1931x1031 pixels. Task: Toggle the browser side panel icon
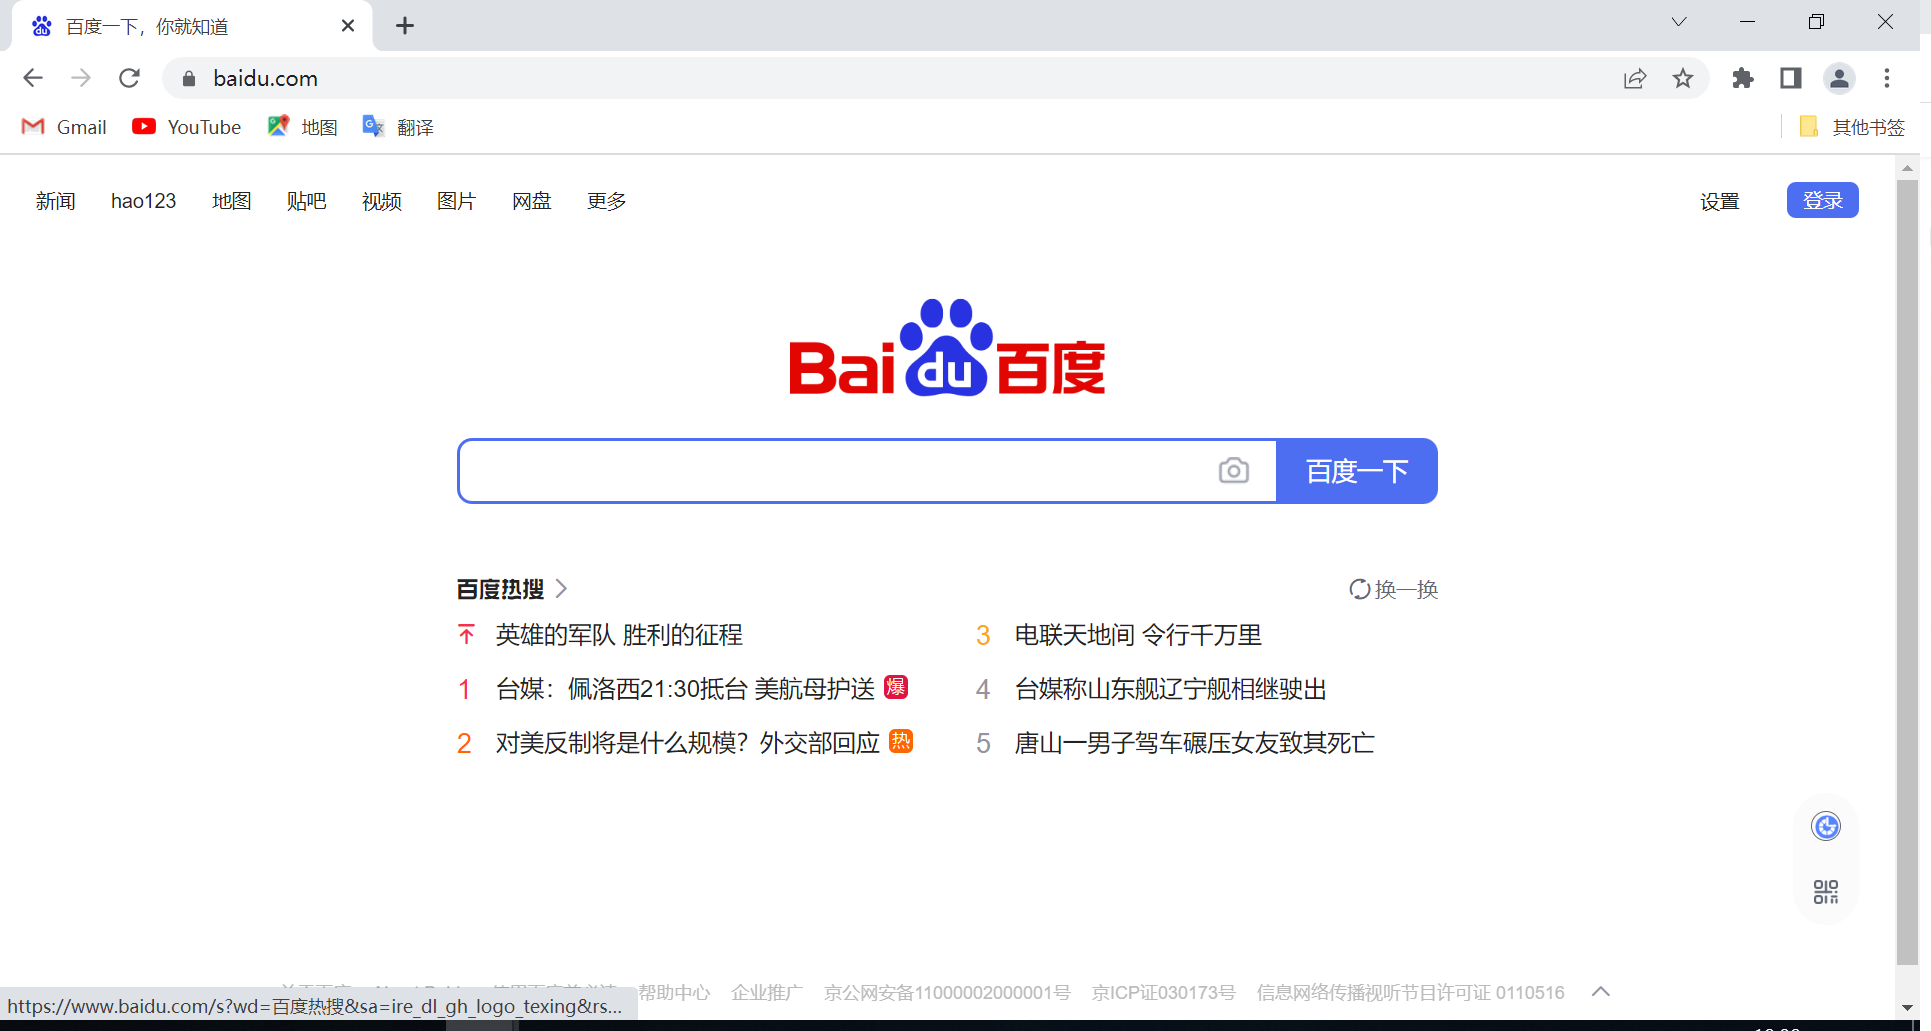1791,78
